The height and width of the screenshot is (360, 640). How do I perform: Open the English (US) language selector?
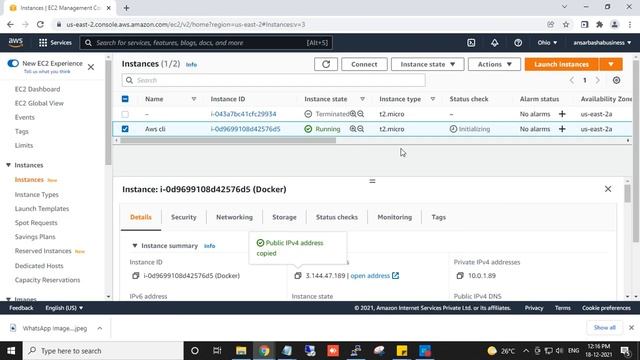coord(64,308)
